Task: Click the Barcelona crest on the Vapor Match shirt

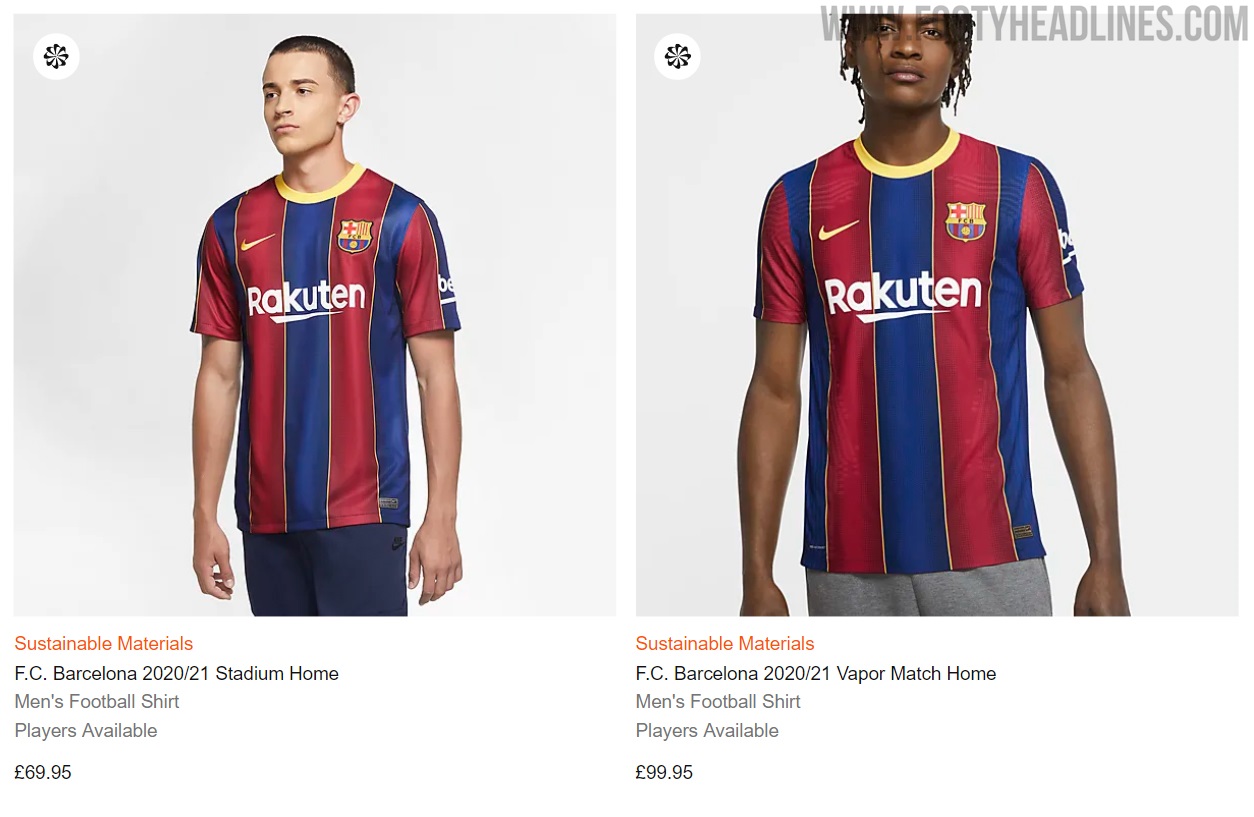Action: click(966, 221)
